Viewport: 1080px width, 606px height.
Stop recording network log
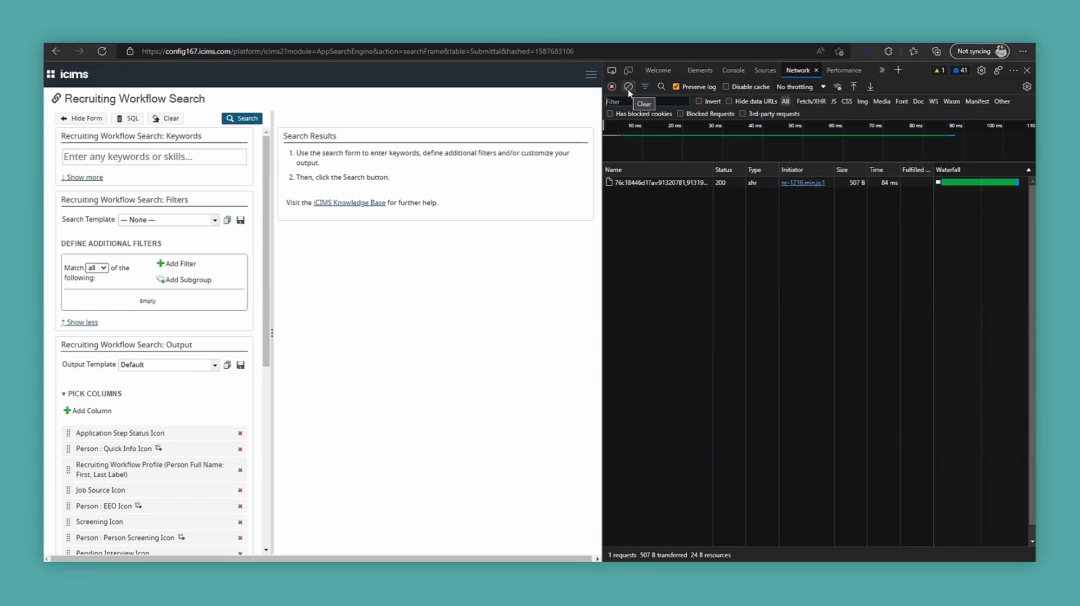(612, 87)
